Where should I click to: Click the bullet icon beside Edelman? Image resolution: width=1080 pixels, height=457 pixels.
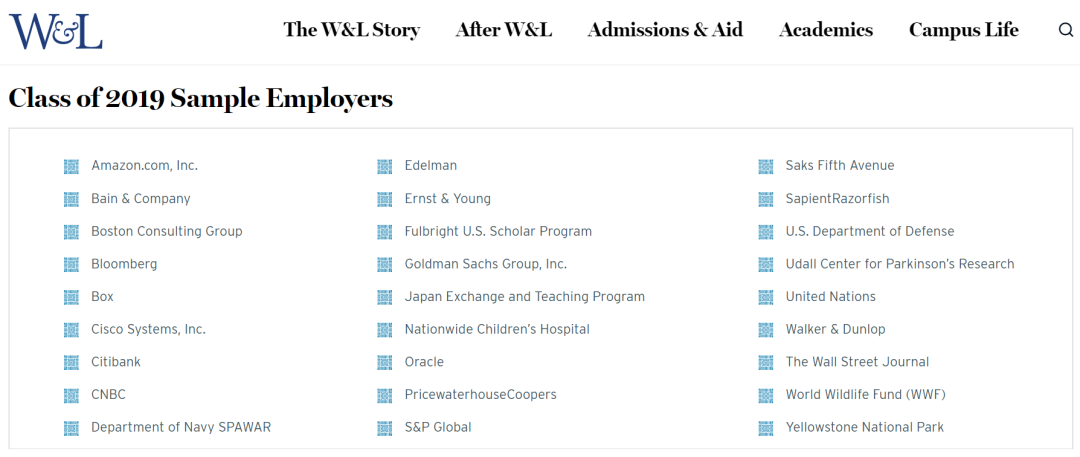(384, 166)
